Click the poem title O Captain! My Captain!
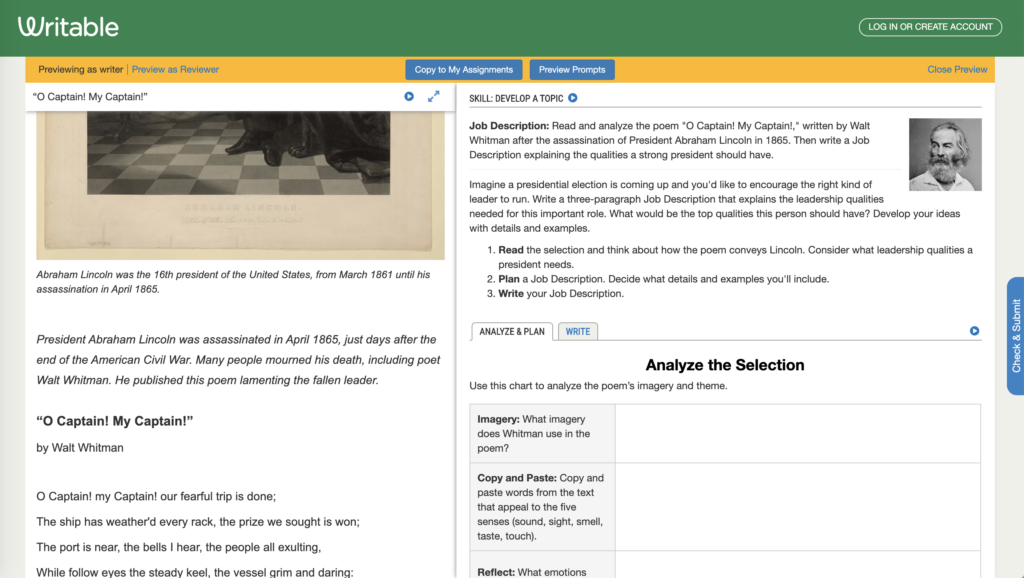The image size is (1024, 578). 114,421
